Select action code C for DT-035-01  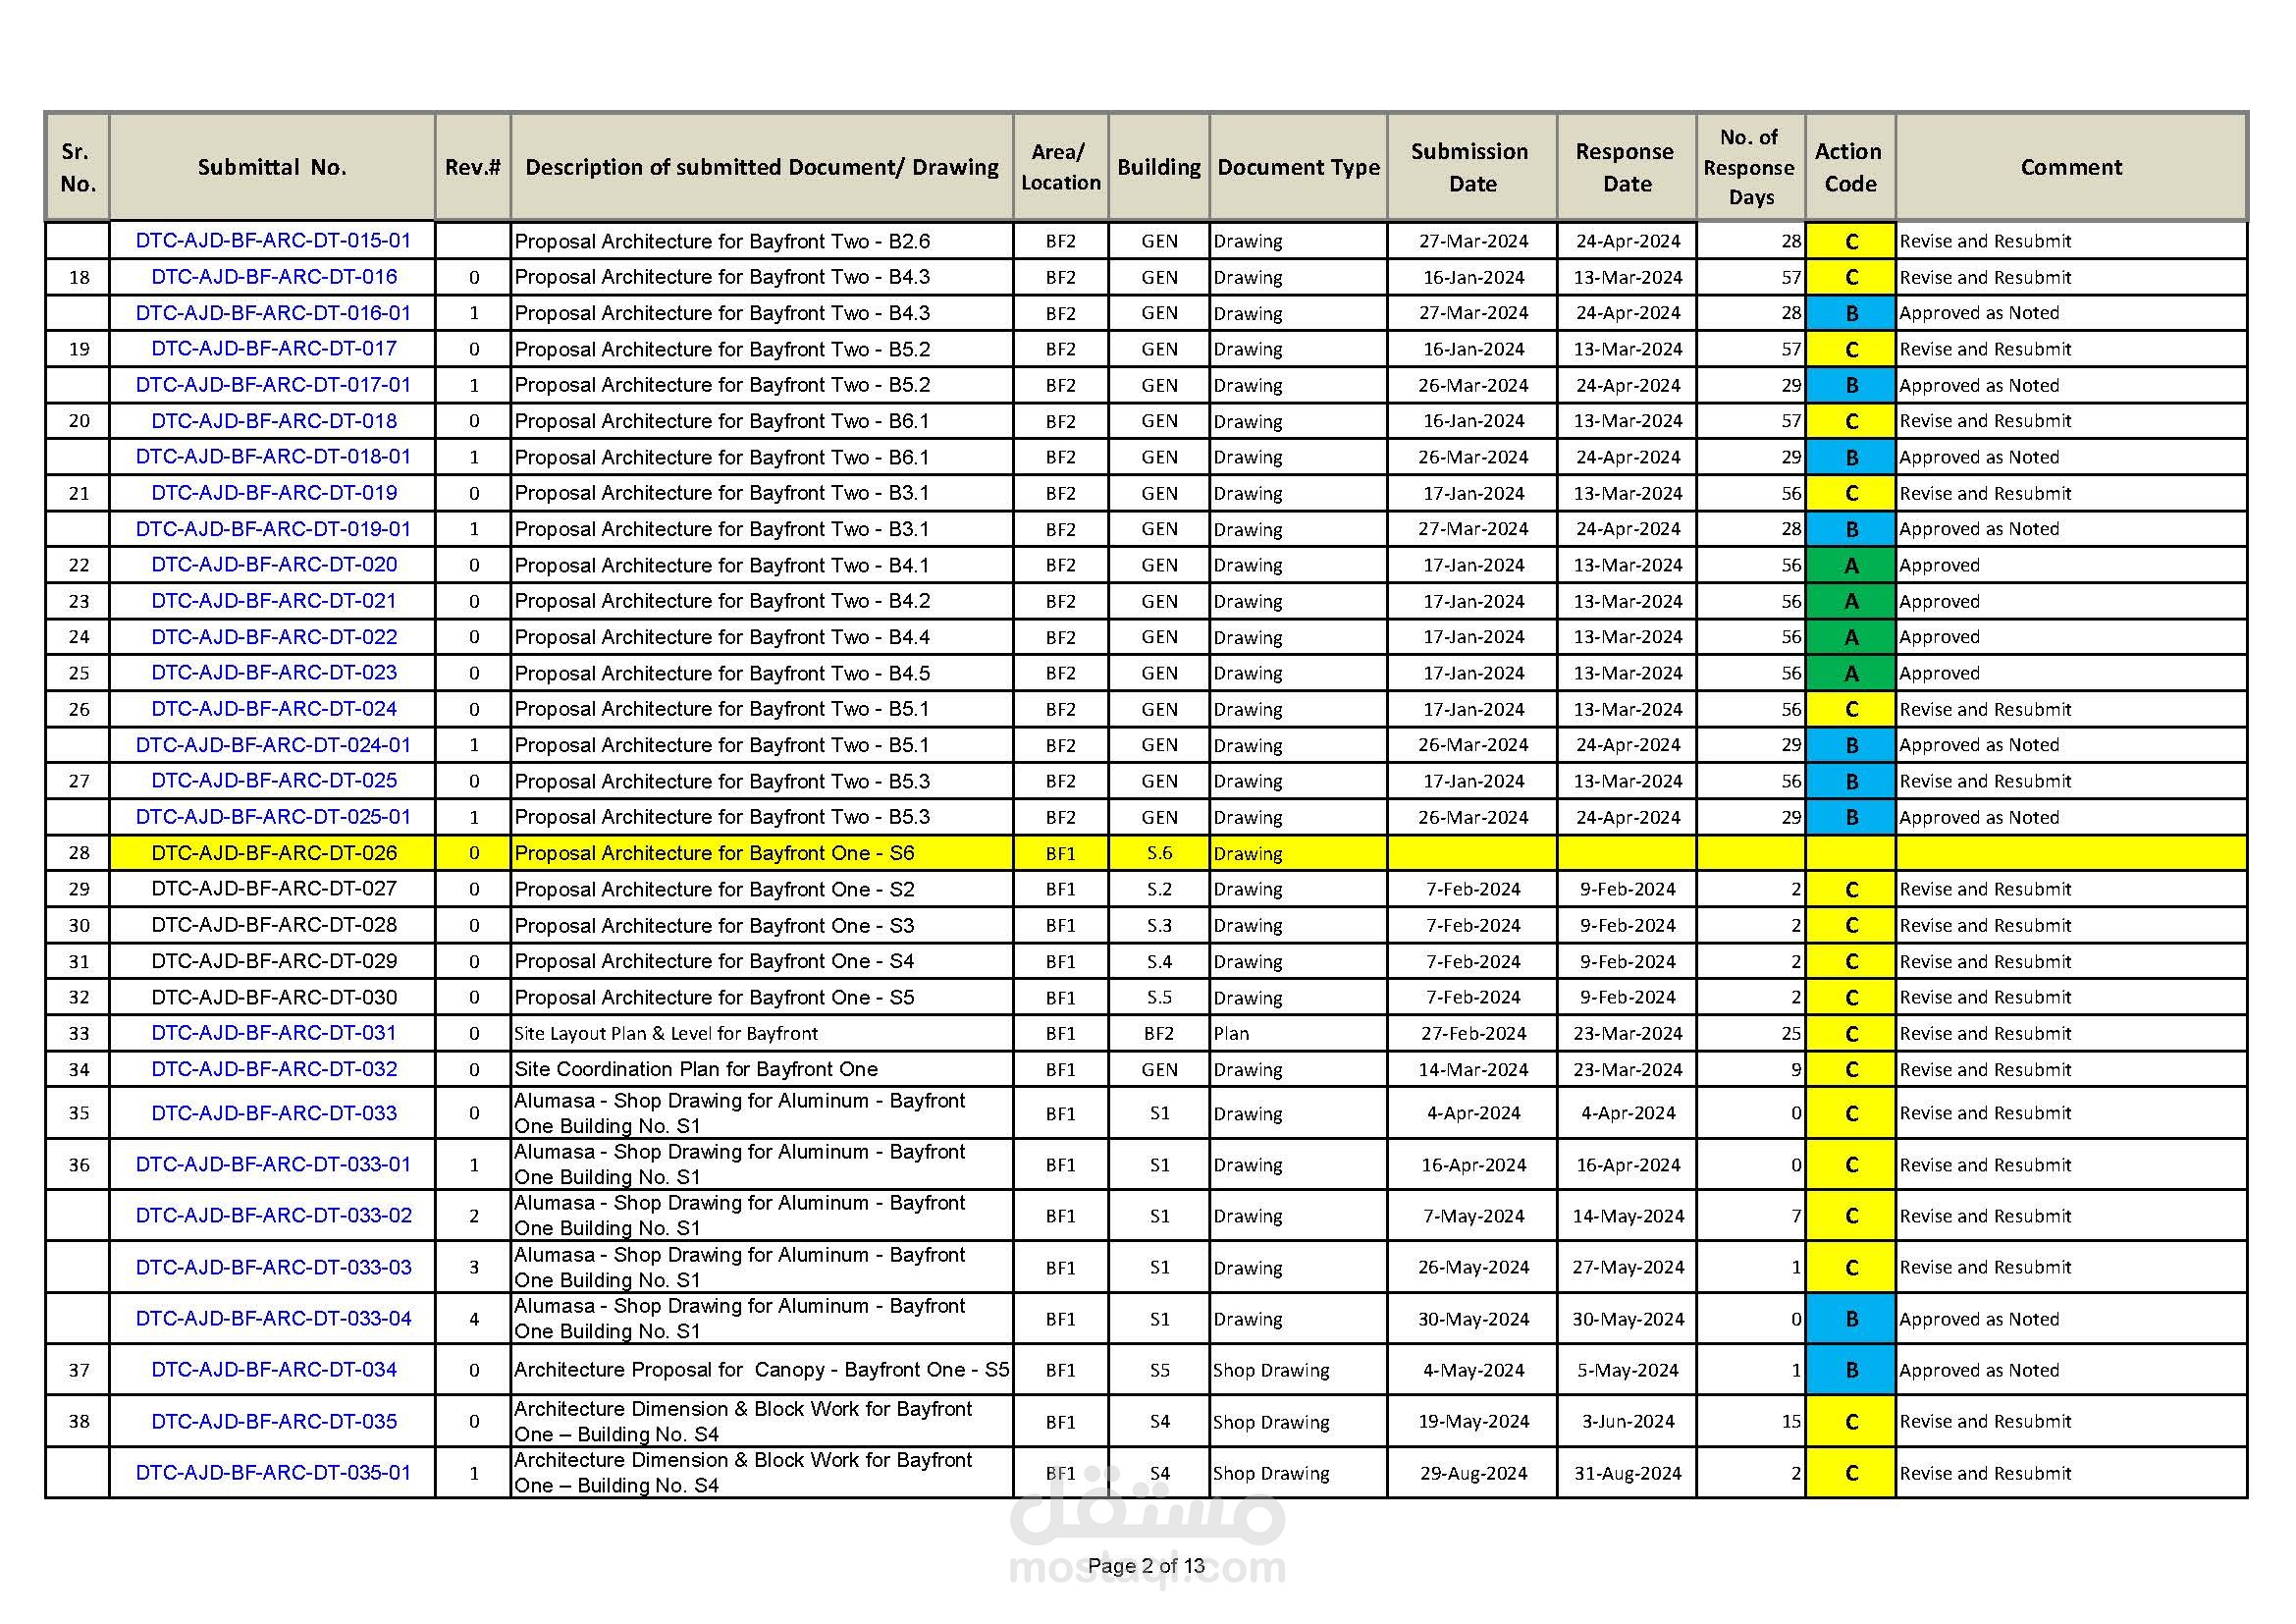click(x=1850, y=1473)
